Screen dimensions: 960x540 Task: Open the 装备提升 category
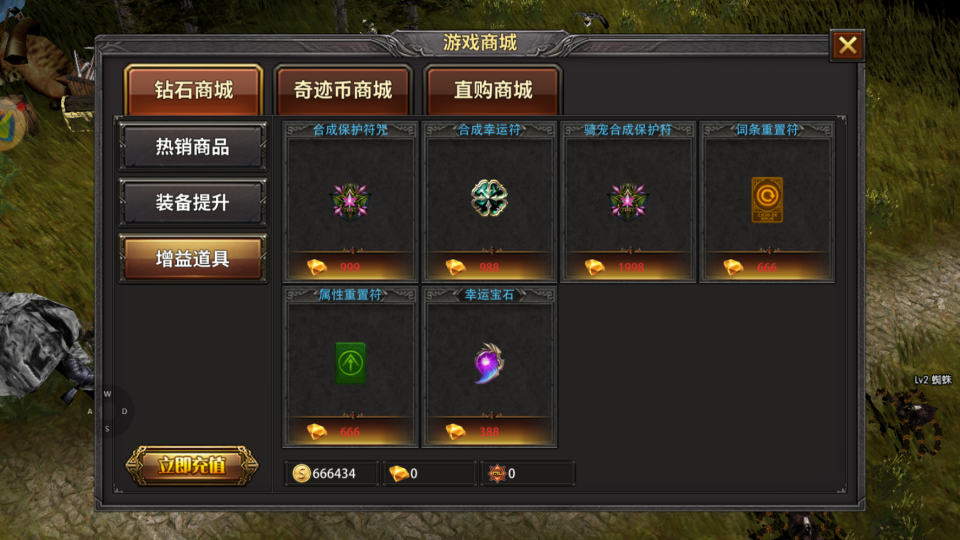(192, 202)
